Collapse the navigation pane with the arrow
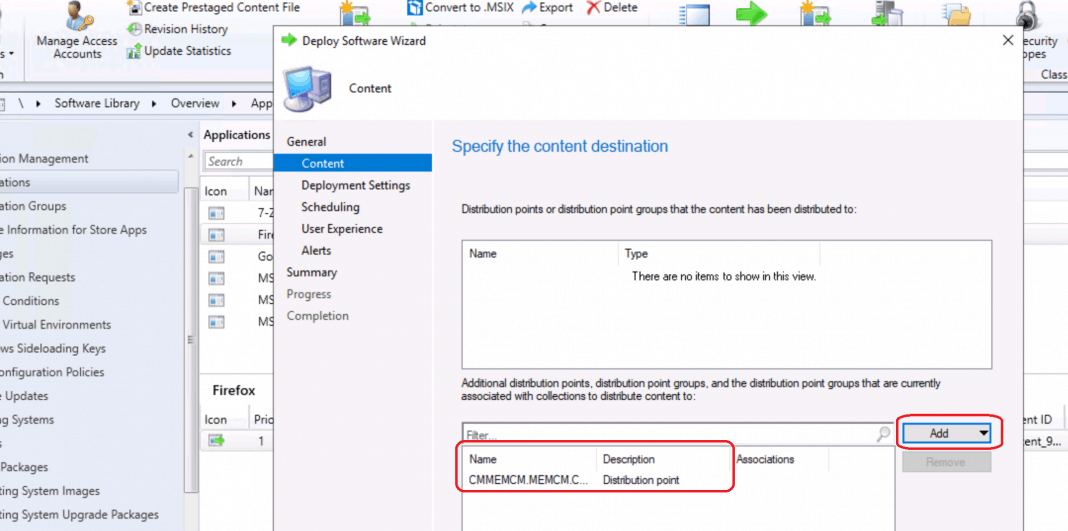1068x531 pixels. (191, 135)
